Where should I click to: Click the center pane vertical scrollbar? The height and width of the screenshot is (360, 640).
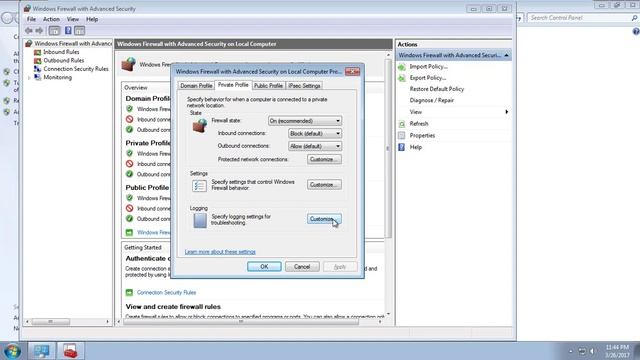tap(388, 149)
